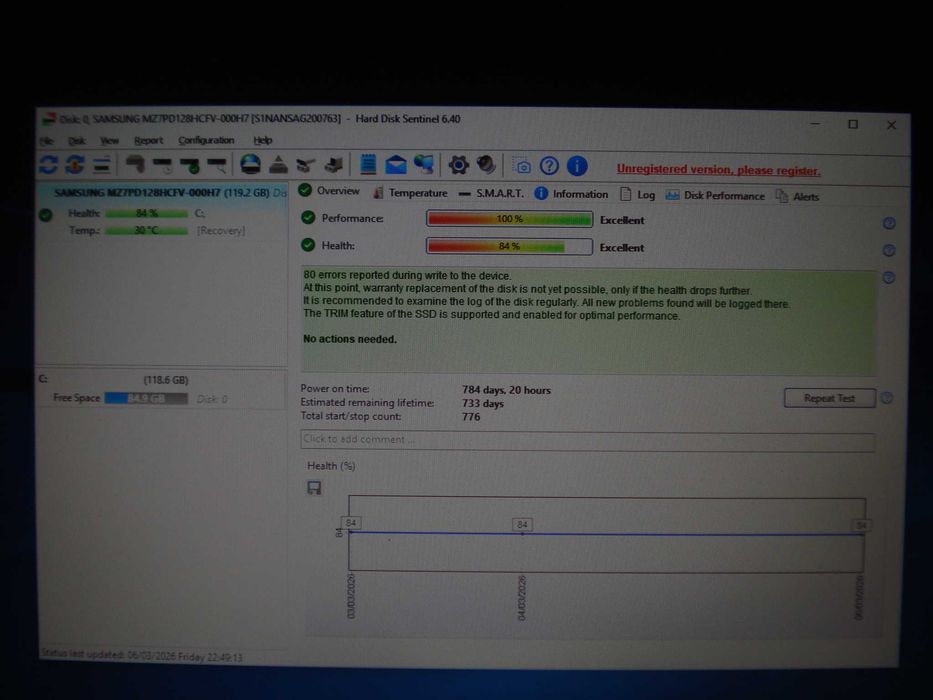Click the gray pyramid toolbar icon
Screen dimensions: 933x700
pos(278,165)
